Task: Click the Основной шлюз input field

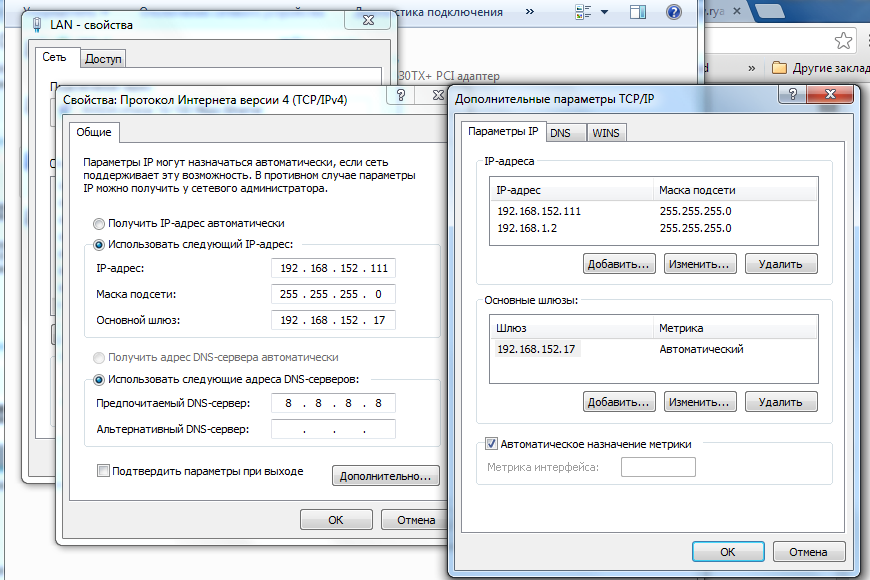Action: click(333, 320)
